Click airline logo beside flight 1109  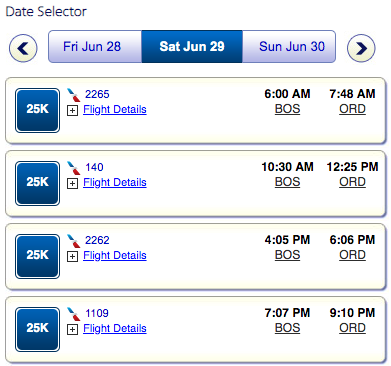pyautogui.click(x=74, y=314)
